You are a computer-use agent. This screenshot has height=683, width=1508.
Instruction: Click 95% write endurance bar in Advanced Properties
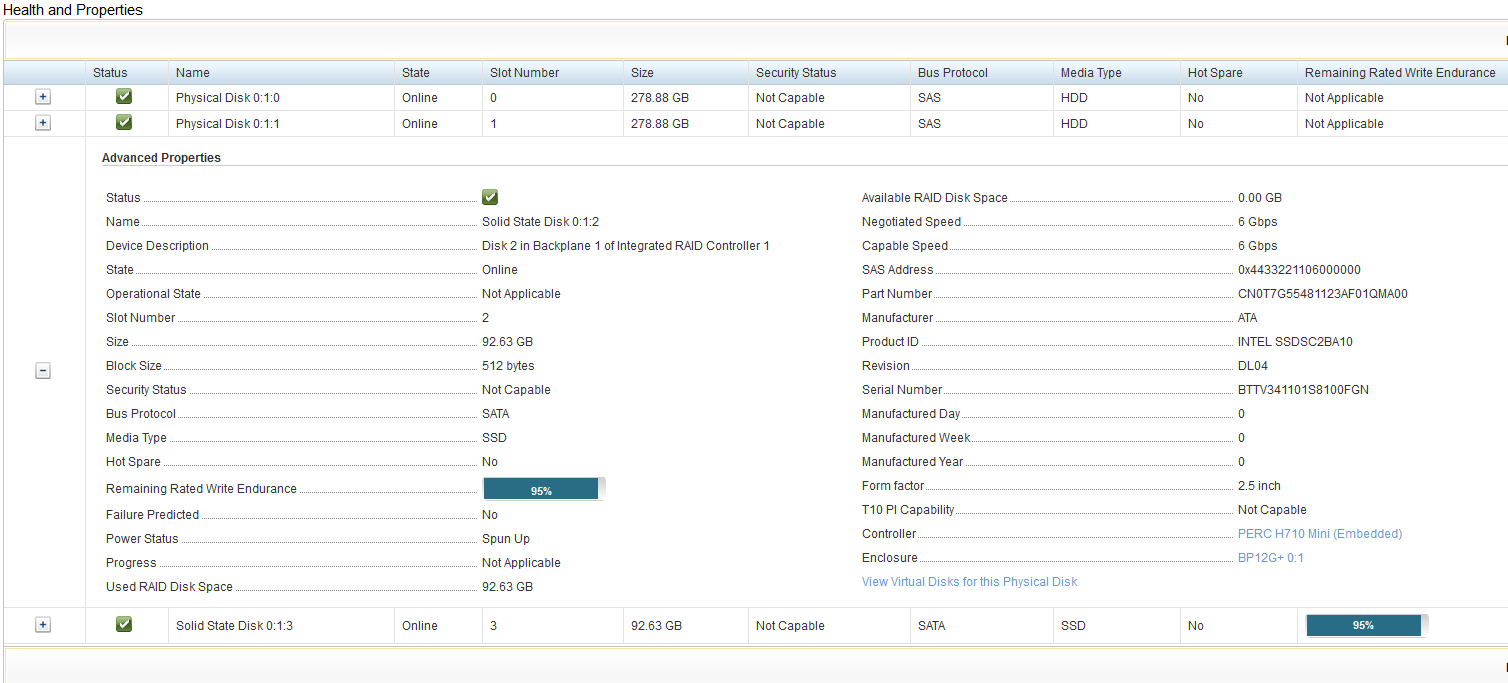tap(544, 489)
